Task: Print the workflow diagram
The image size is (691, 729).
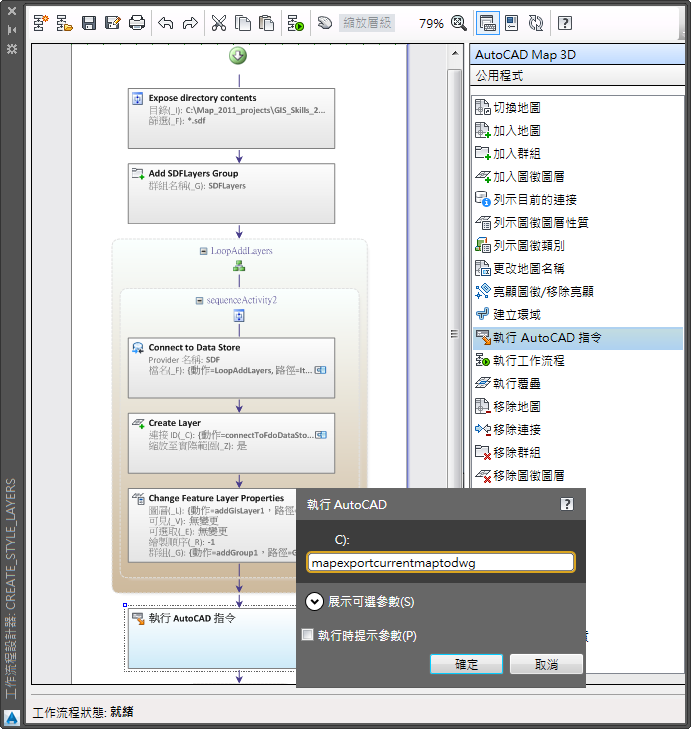Action: [x=137, y=23]
